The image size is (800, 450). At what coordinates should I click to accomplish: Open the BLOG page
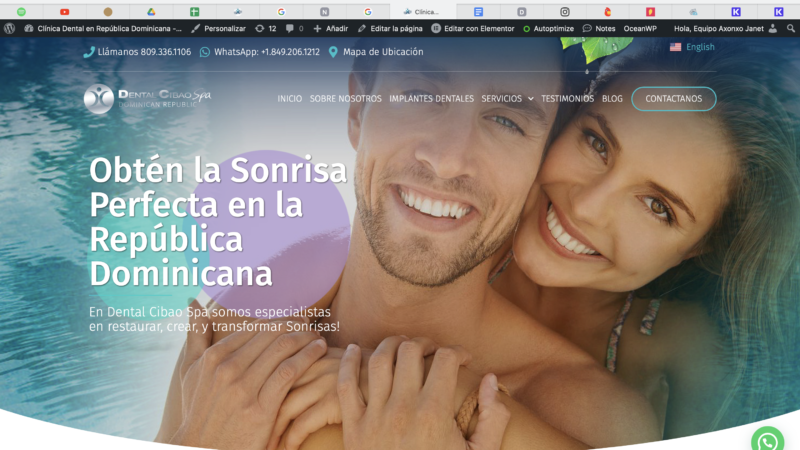[612, 98]
